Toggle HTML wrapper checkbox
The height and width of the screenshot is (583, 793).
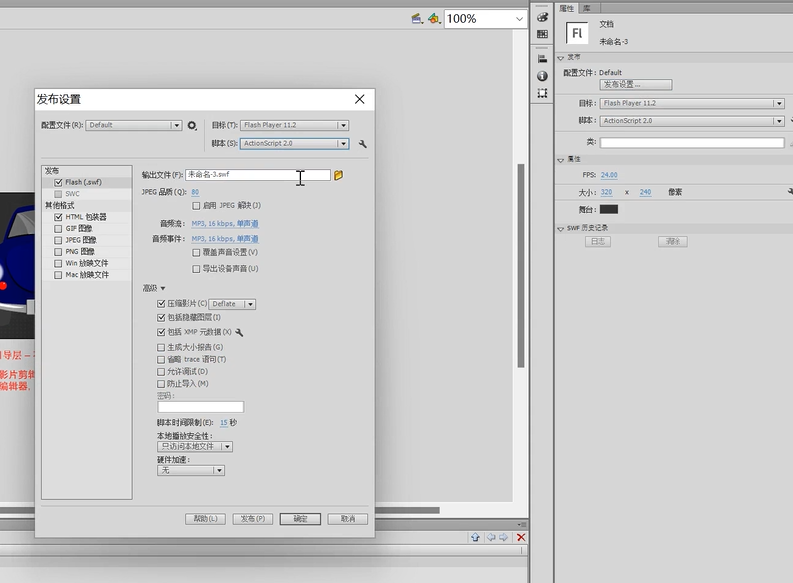pyautogui.click(x=58, y=217)
